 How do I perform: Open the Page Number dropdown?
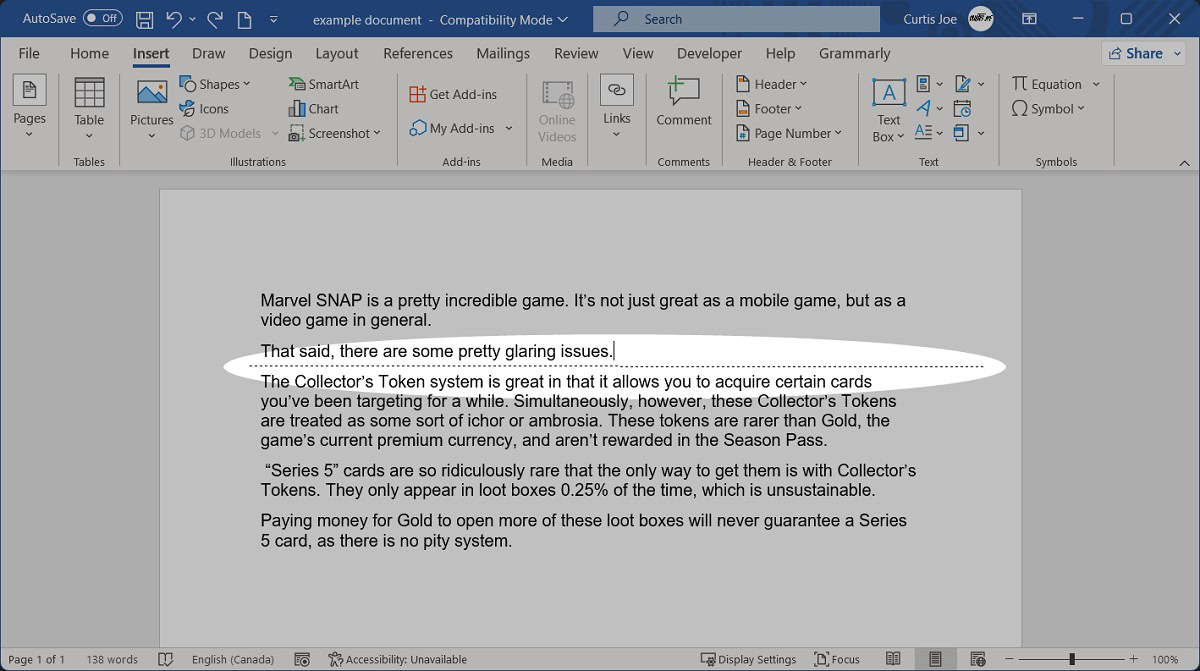(x=838, y=133)
